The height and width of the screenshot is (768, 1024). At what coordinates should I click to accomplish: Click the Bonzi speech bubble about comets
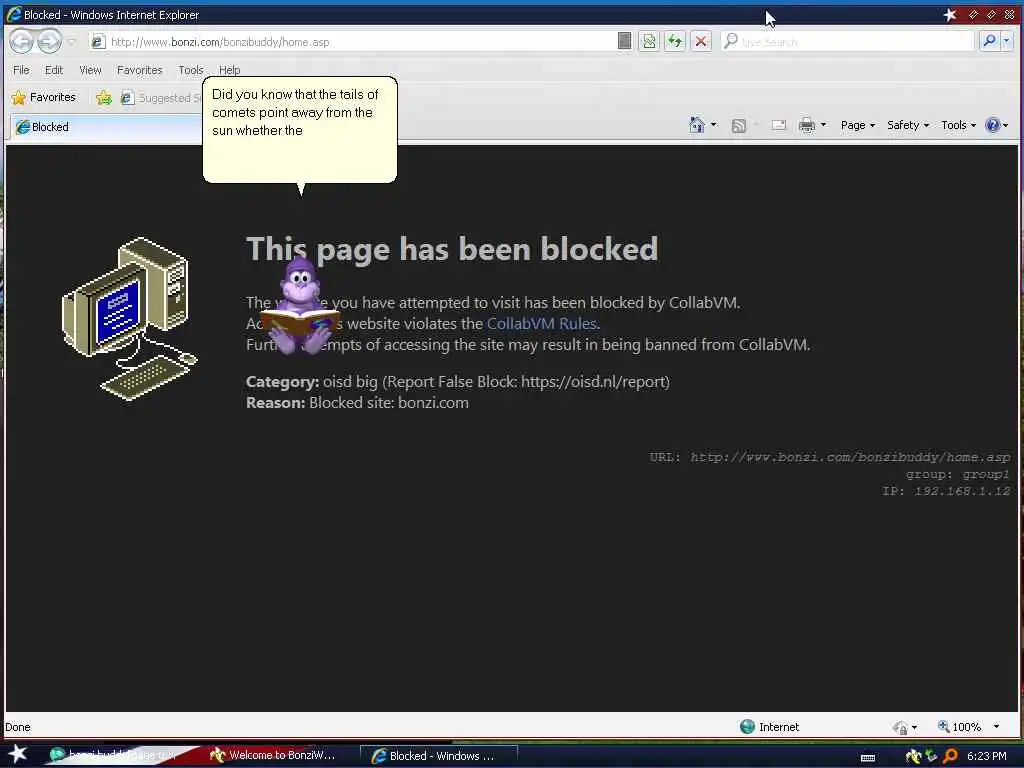[300, 129]
